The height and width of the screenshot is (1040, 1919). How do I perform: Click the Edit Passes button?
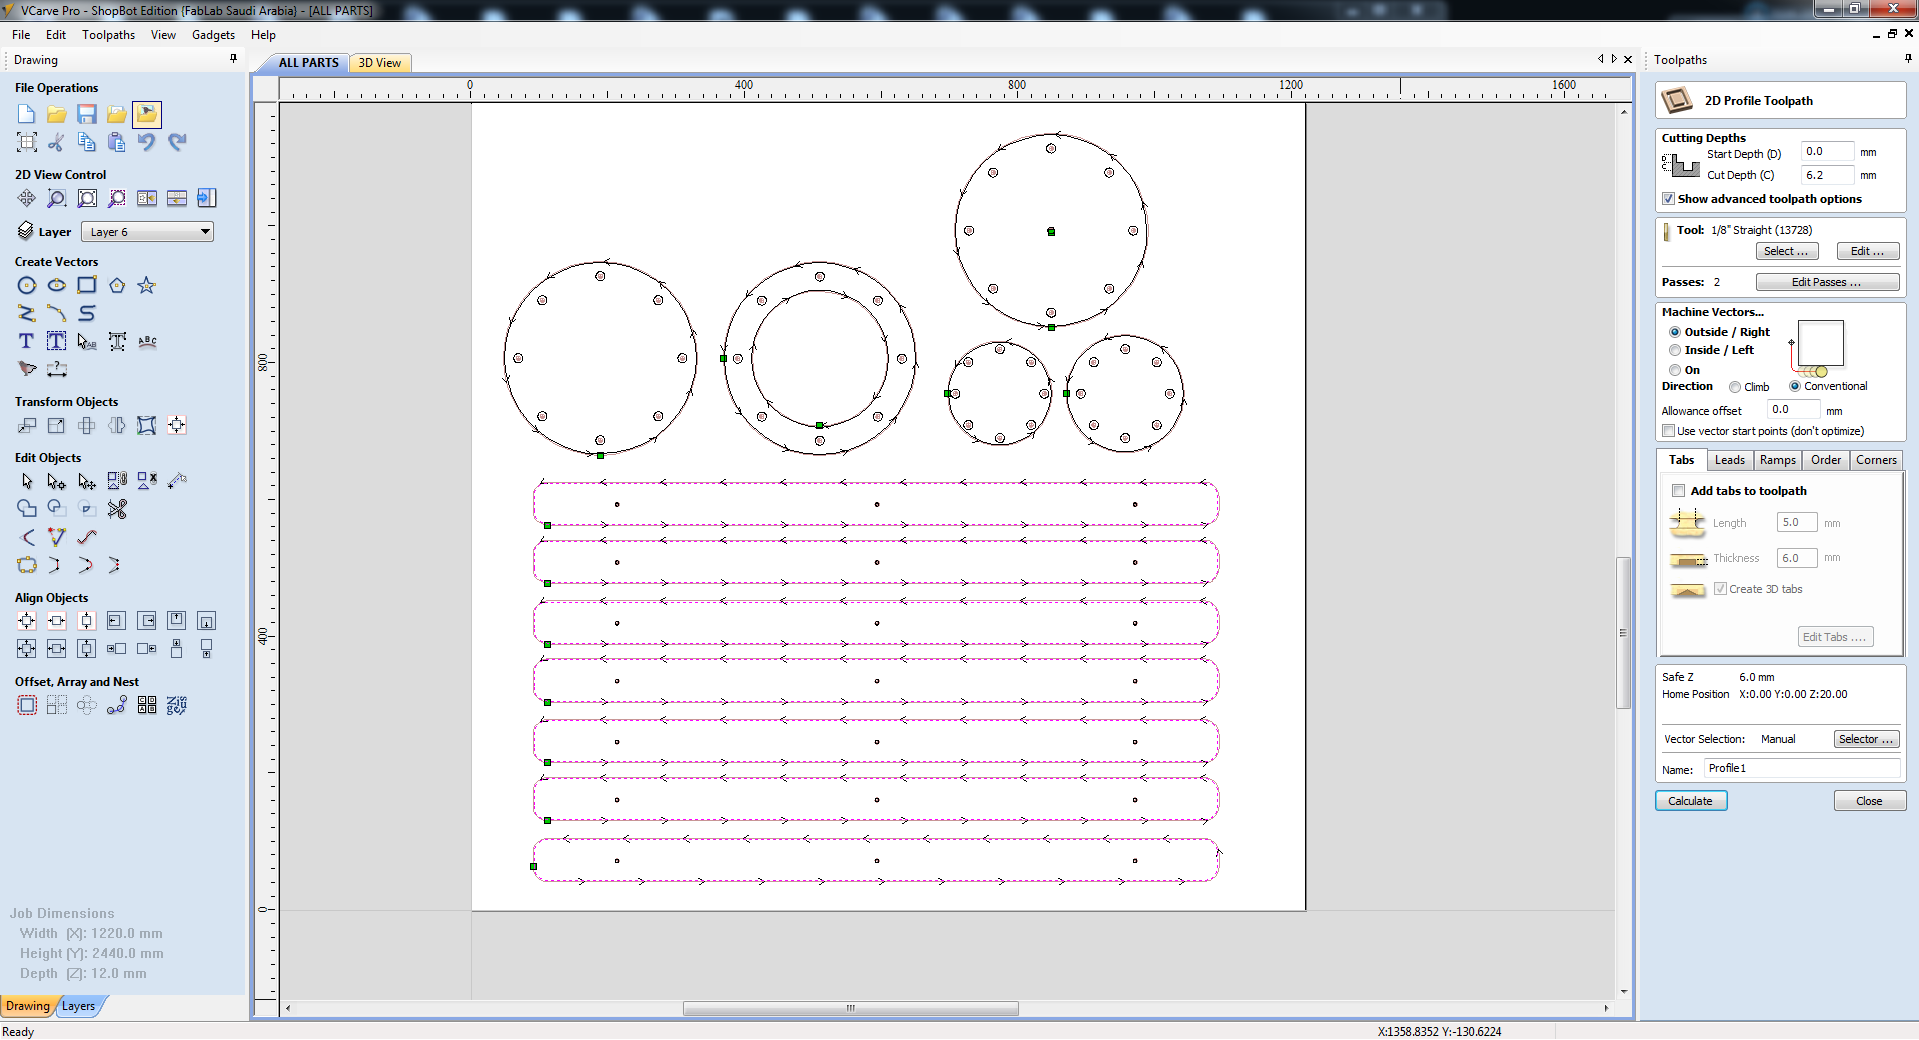pos(1827,282)
